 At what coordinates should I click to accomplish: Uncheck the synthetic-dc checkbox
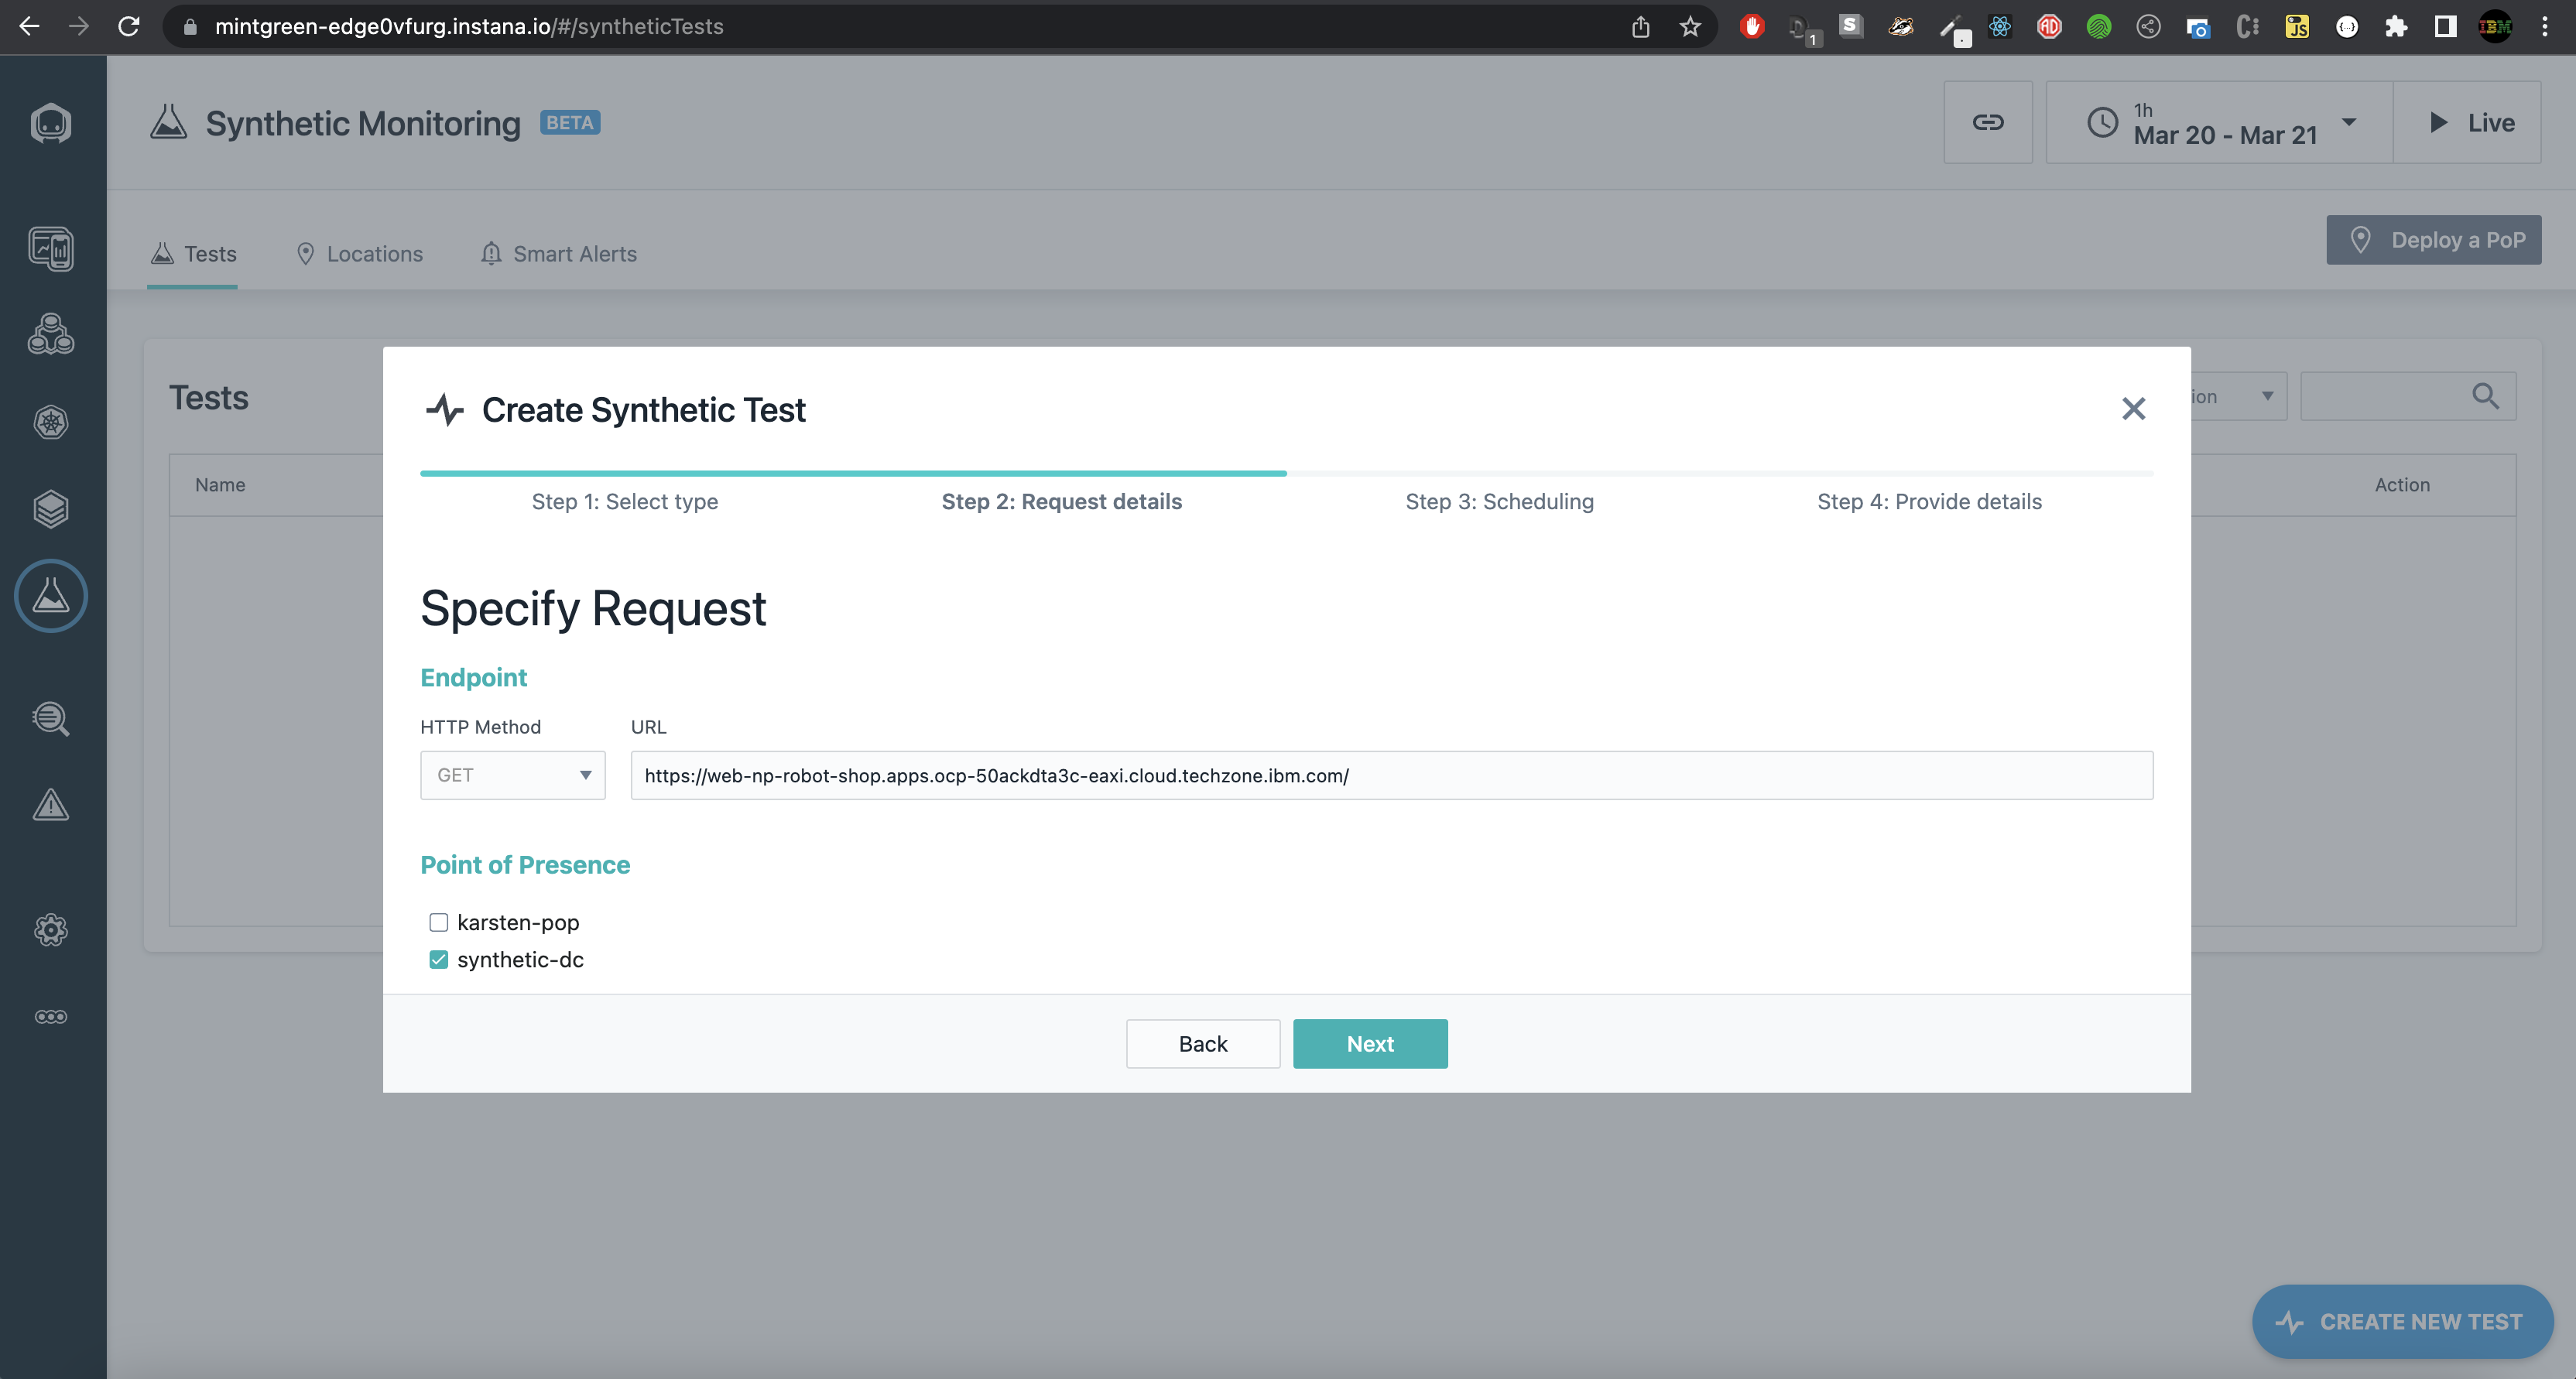[438, 960]
